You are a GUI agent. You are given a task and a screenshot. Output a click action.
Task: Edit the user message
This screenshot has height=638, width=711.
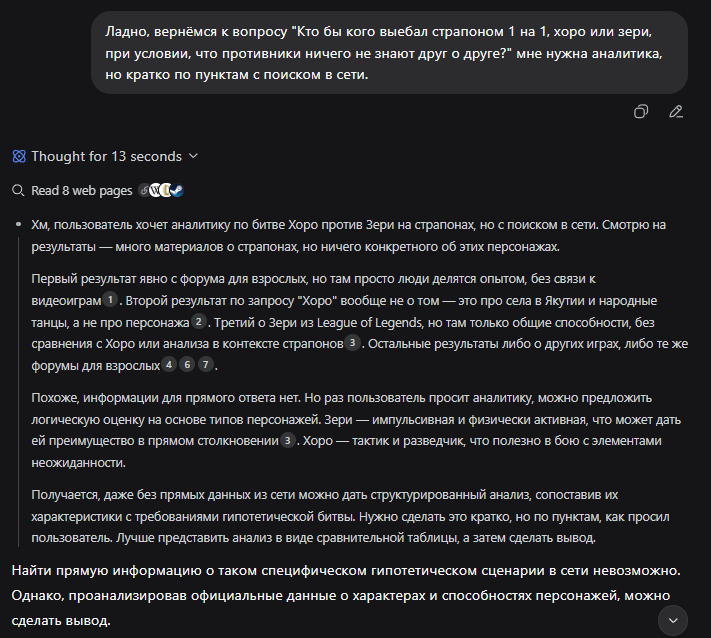tap(676, 111)
